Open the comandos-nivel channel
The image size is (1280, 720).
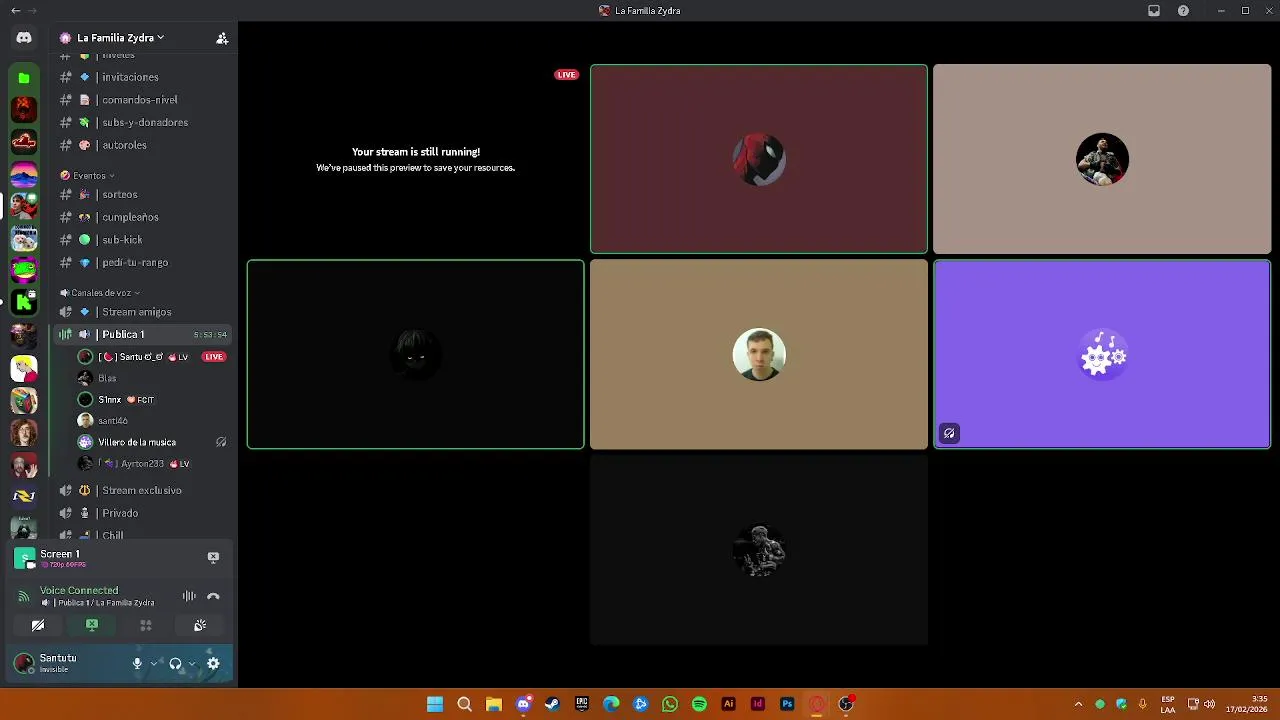(x=144, y=100)
